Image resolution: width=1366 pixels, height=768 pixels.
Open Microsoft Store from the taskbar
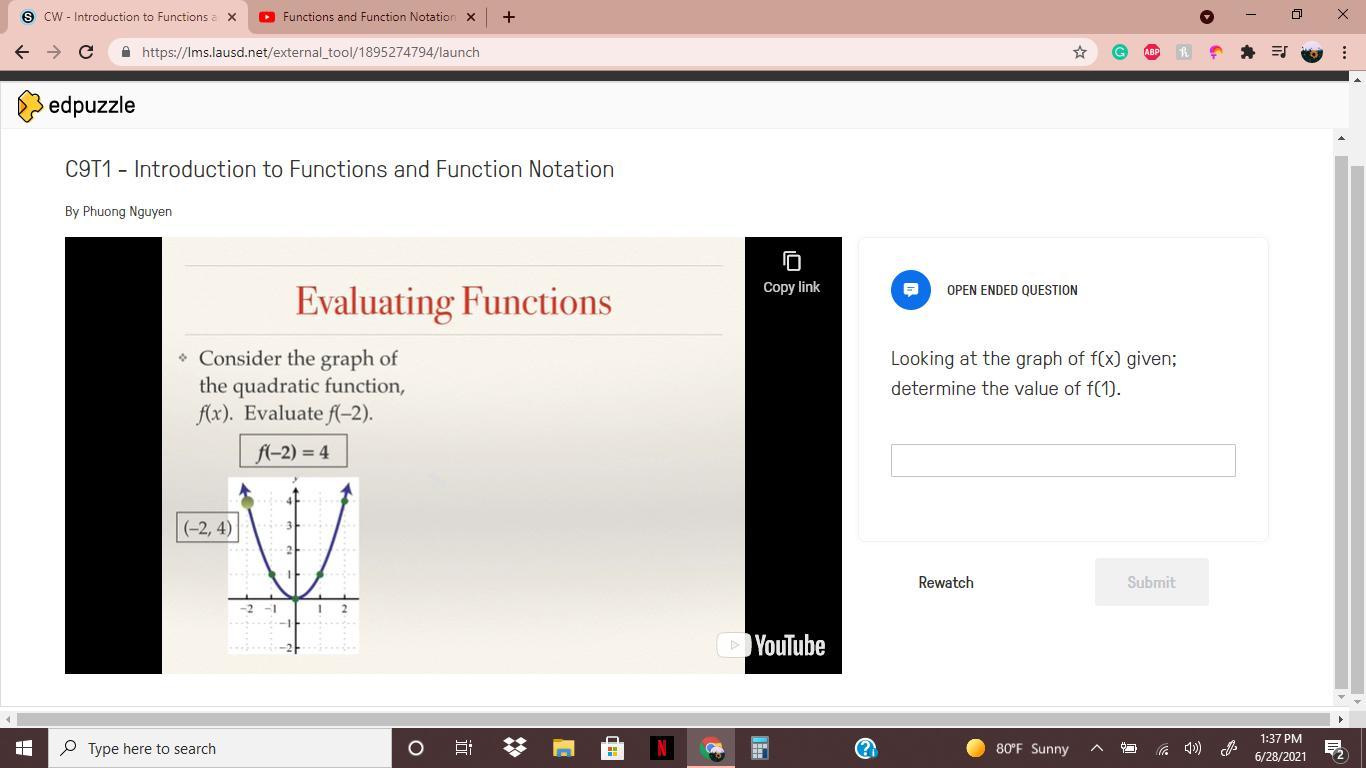click(x=613, y=748)
